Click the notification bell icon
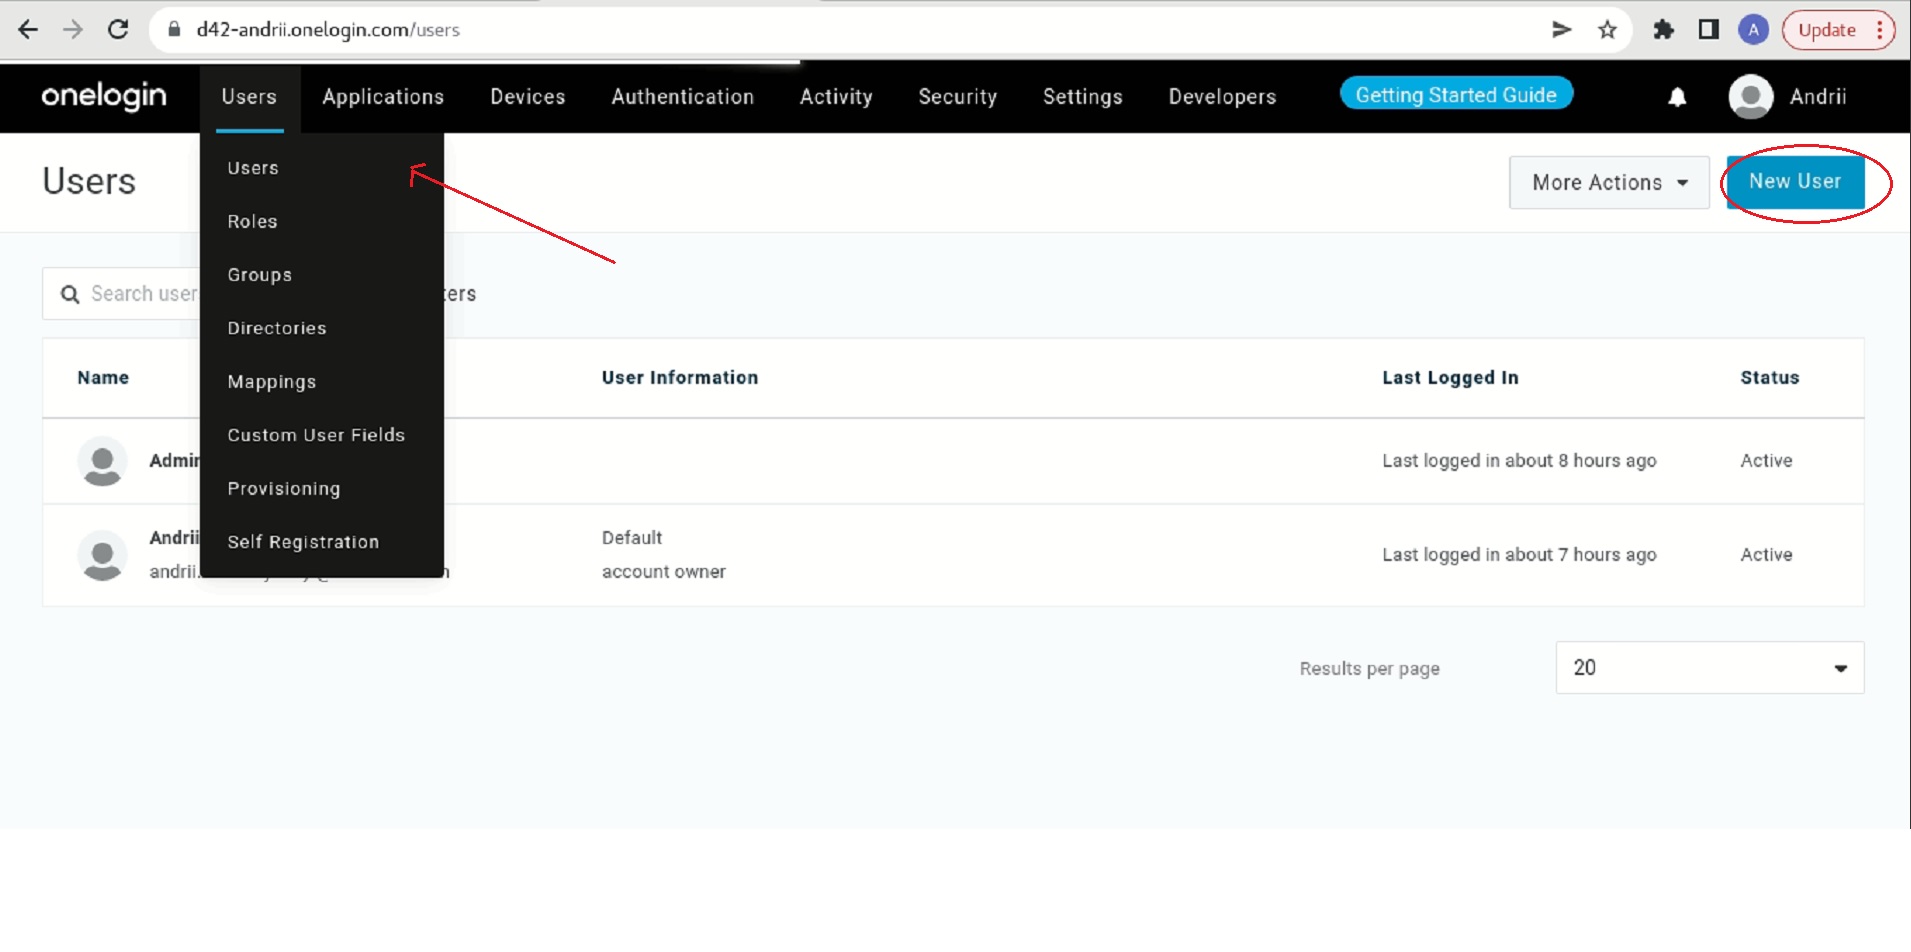1911x952 pixels. 1677,97
